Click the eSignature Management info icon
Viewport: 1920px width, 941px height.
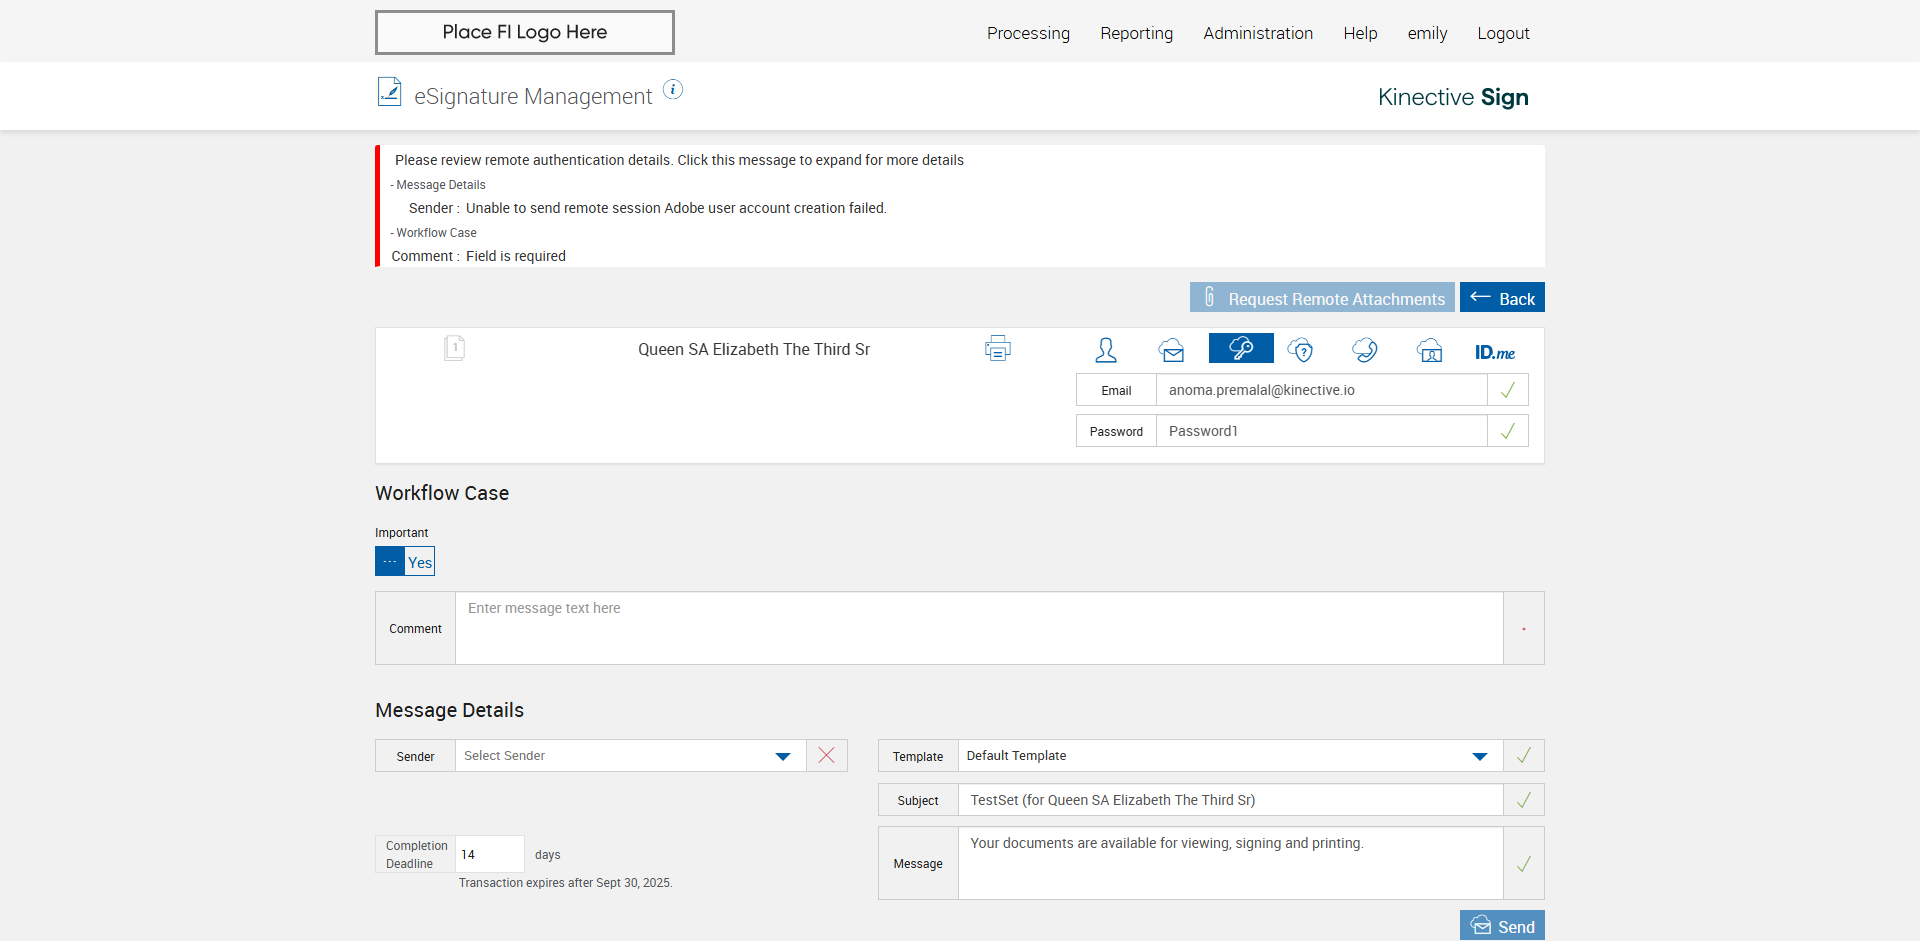(673, 90)
